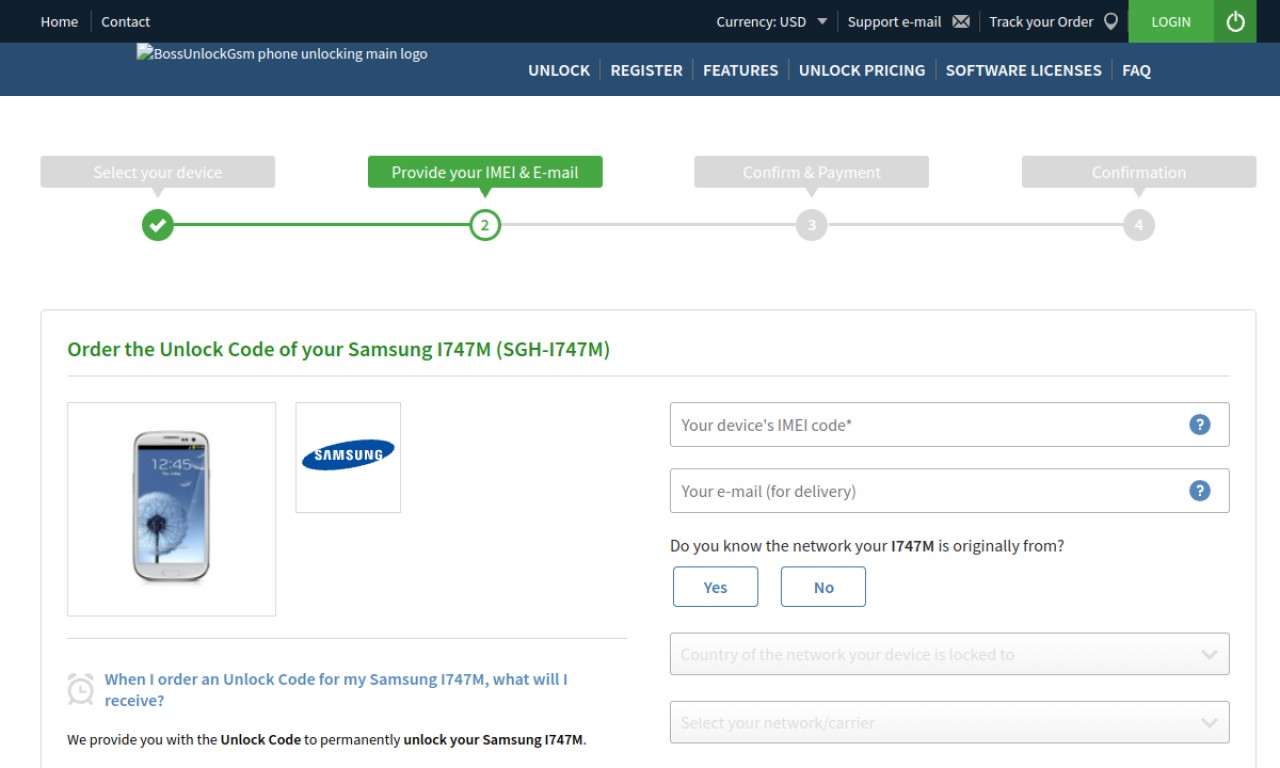Click the Confirm & Payment step tab
This screenshot has height=768, width=1280.
pos(811,172)
